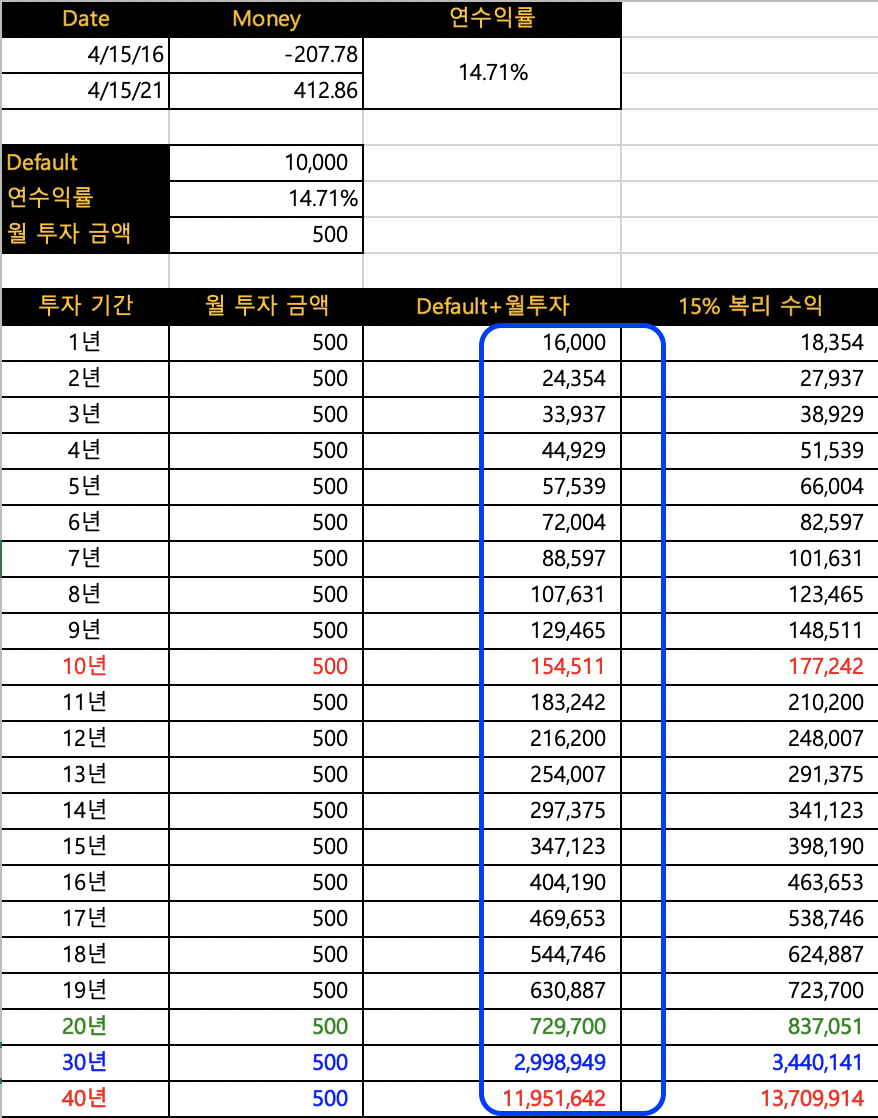Select the cell with 412.86
878x1118 pixels.
point(266,91)
